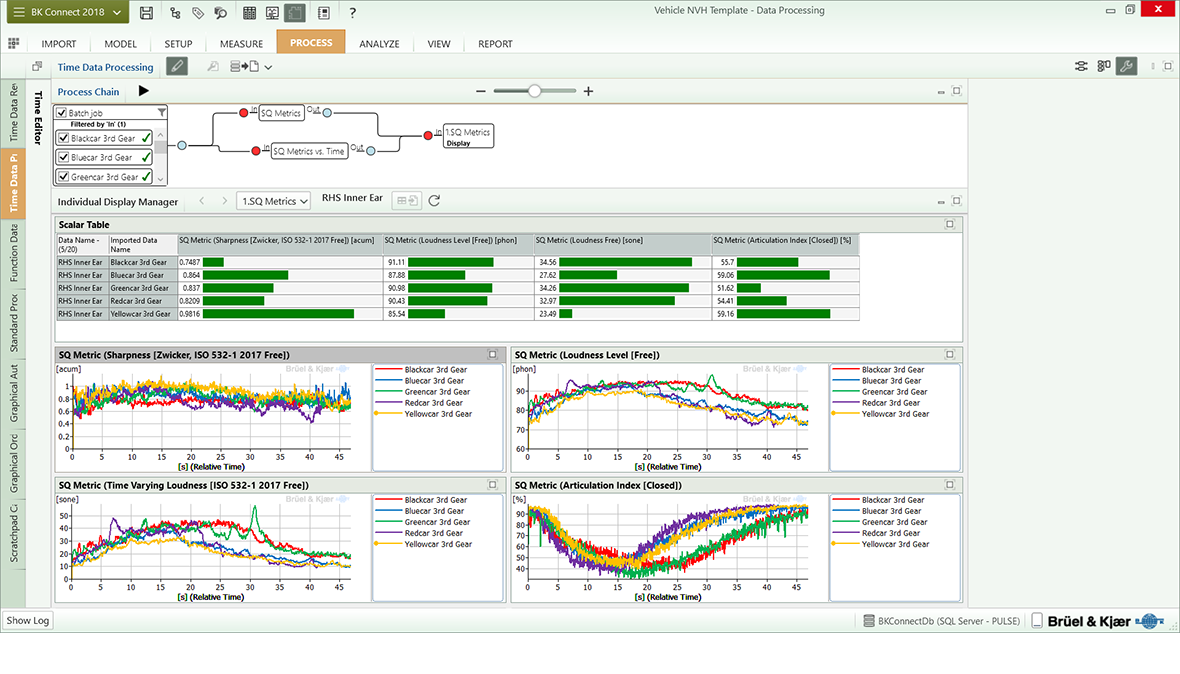
Task: Open the 1.SQ Metrics display dropdown
Action: 273,201
